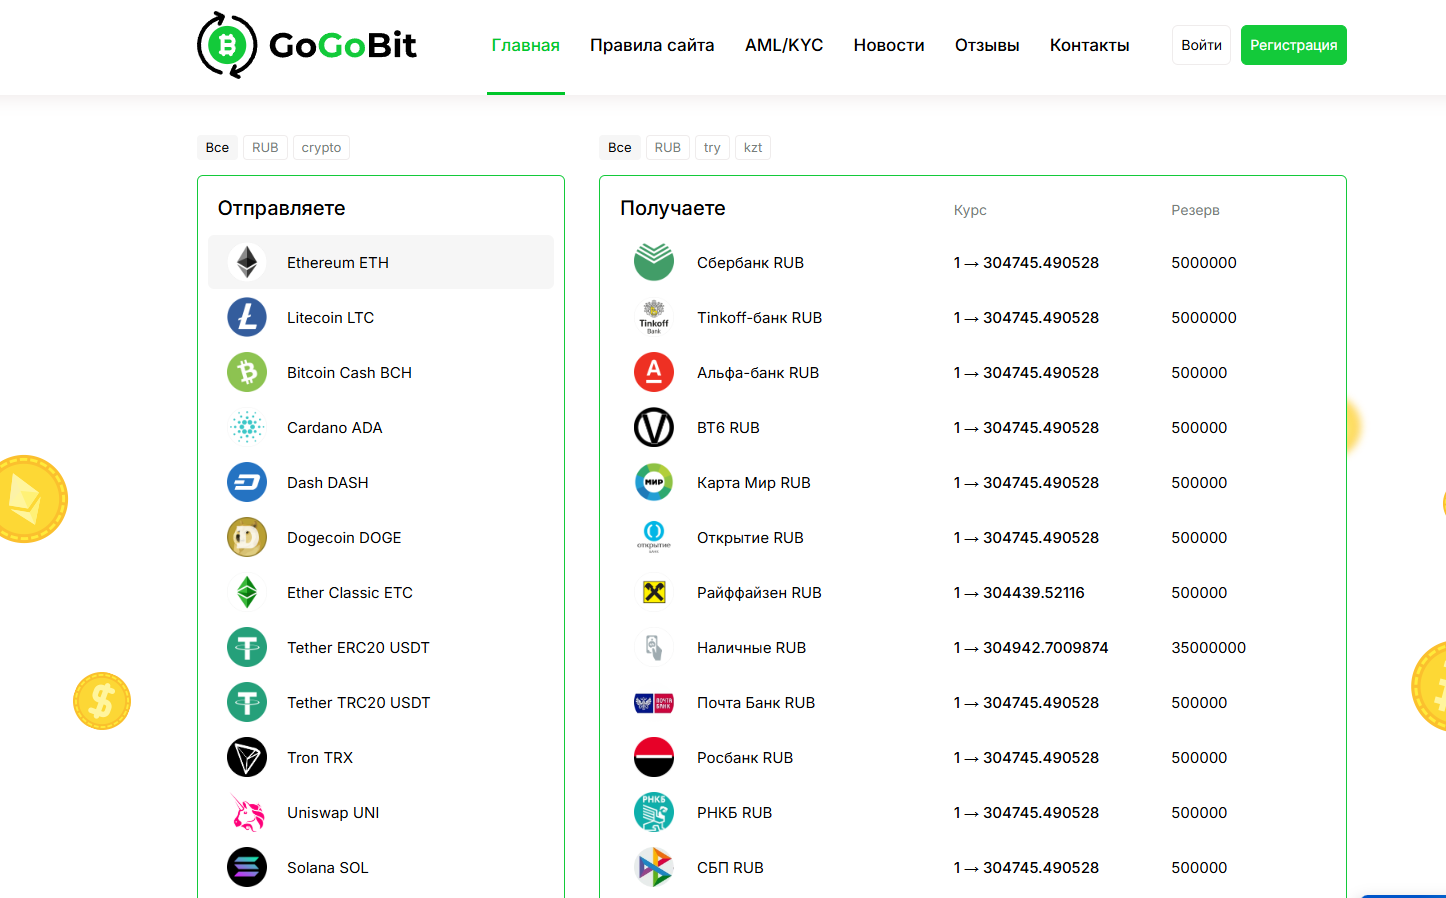Click the Solana SOL icon
This screenshot has height=898, width=1446.
[247, 867]
